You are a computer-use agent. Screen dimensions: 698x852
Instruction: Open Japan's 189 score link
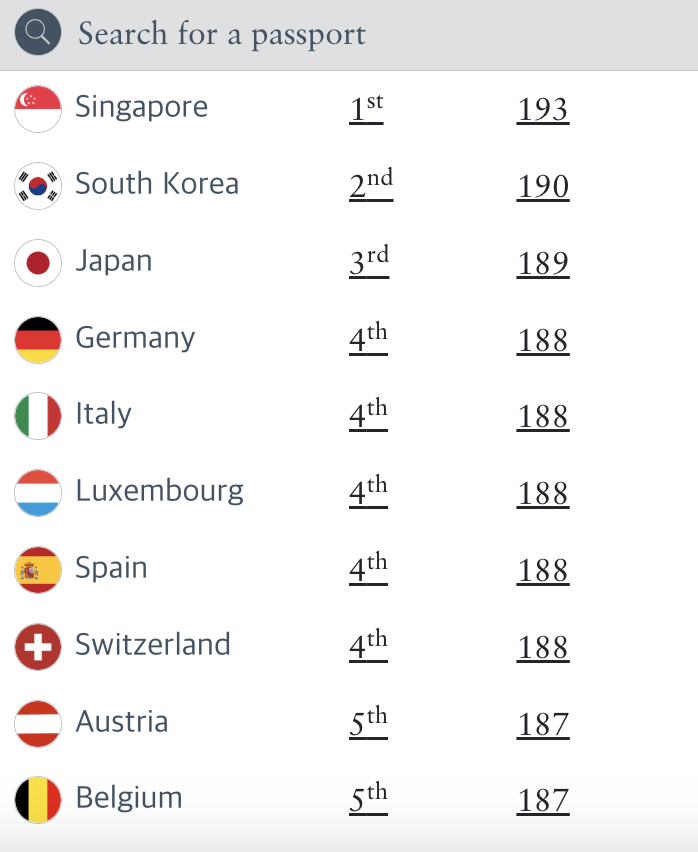pyautogui.click(x=543, y=263)
